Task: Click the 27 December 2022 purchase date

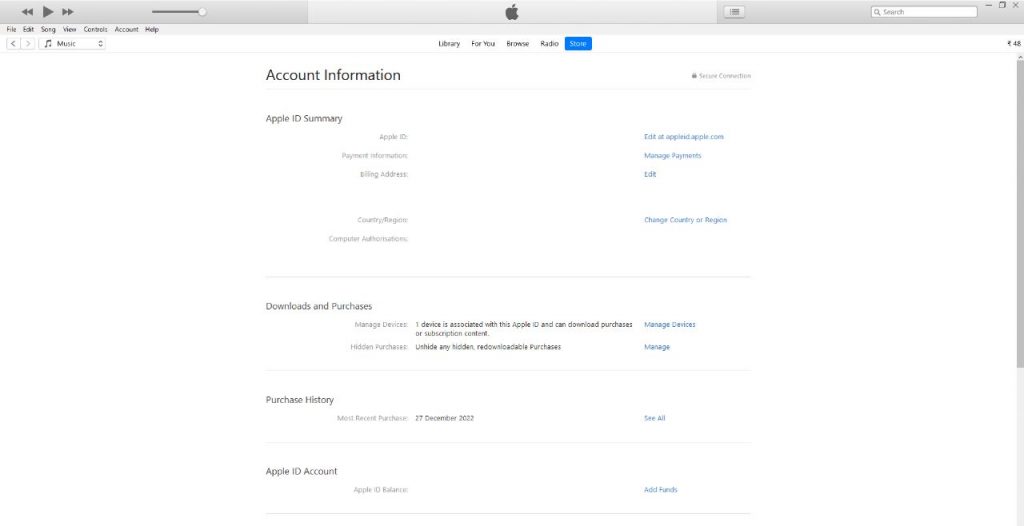Action: [x=445, y=418]
